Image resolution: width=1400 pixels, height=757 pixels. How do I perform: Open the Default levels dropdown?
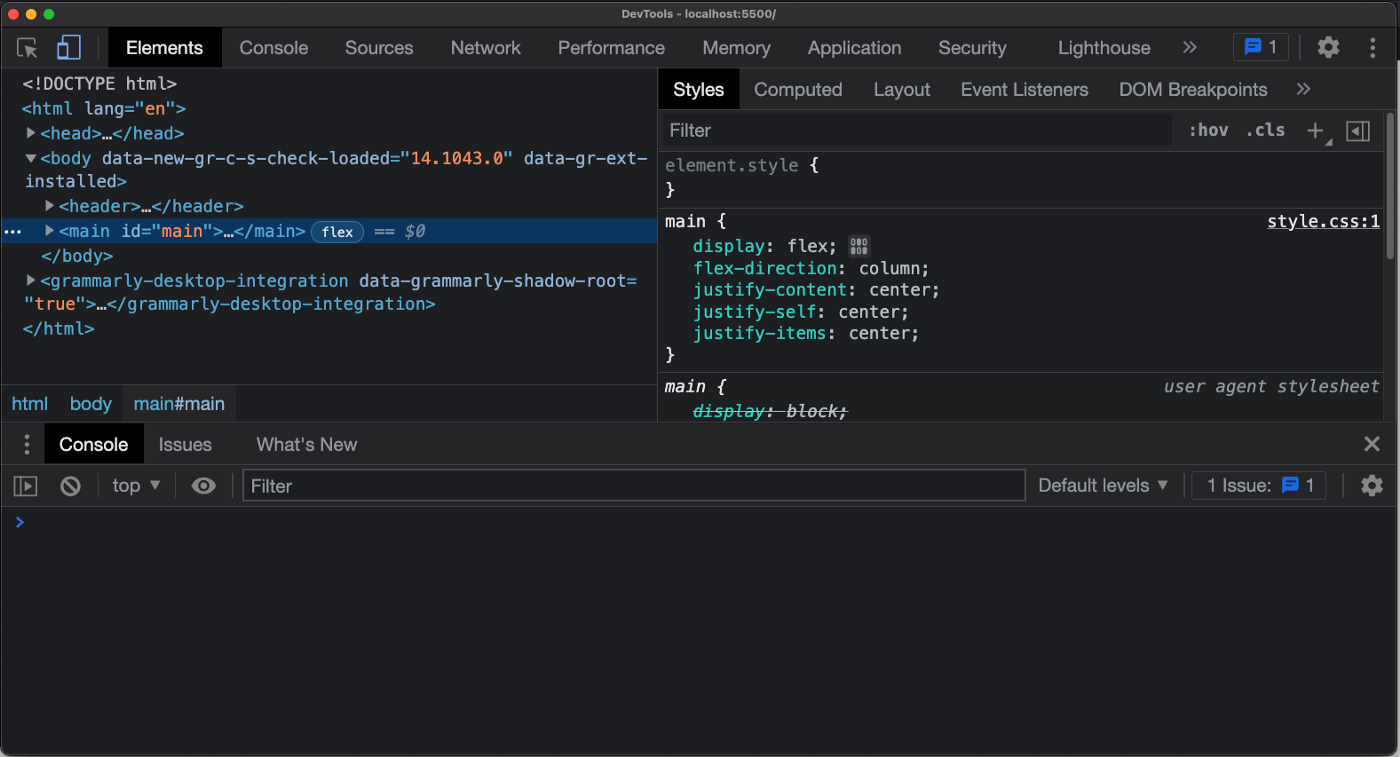pyautogui.click(x=1103, y=486)
